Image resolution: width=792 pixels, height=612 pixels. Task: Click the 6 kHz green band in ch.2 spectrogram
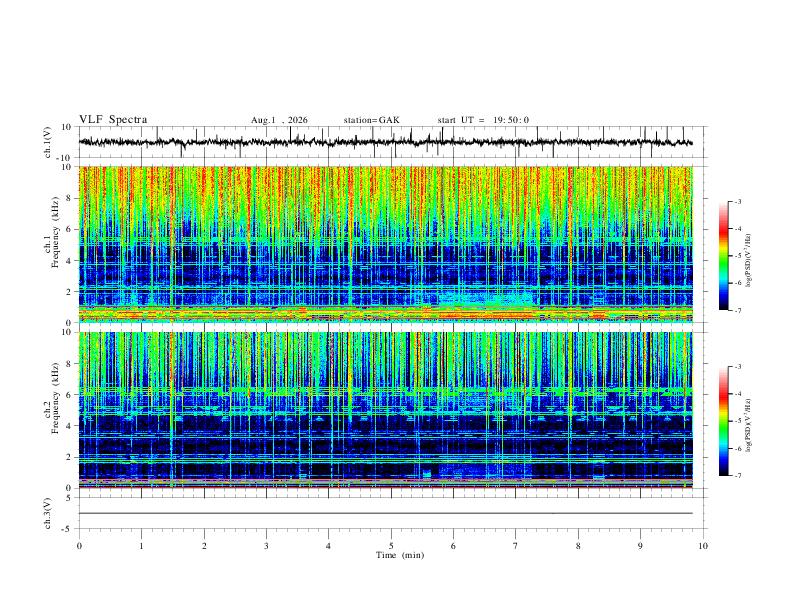(x=385, y=391)
